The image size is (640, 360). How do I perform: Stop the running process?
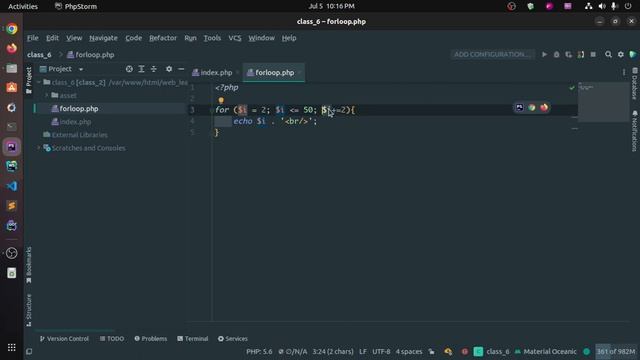(x=593, y=54)
